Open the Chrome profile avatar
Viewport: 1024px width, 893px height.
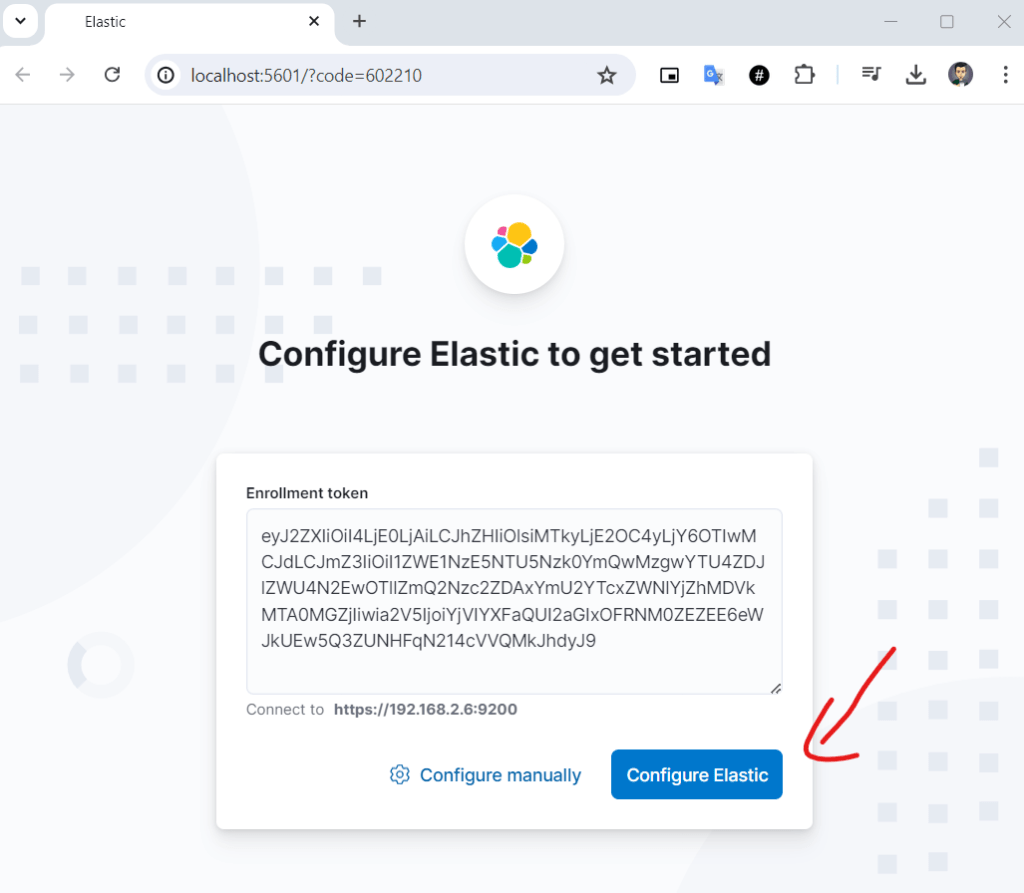tap(960, 75)
